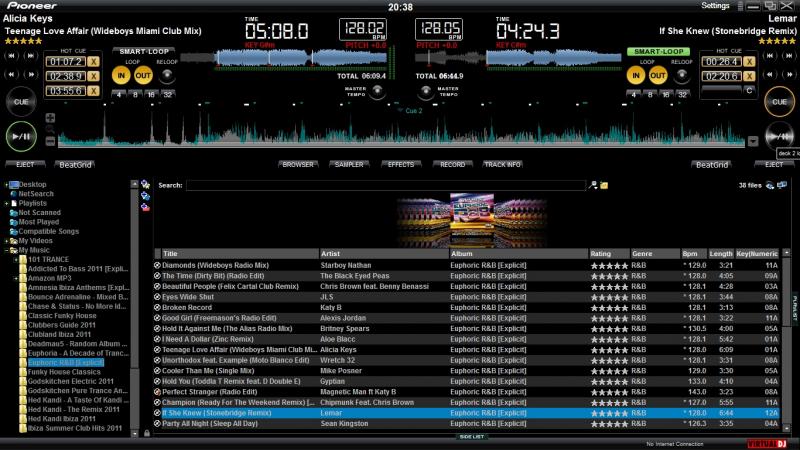Hit the left deck CUE button

click(21, 102)
